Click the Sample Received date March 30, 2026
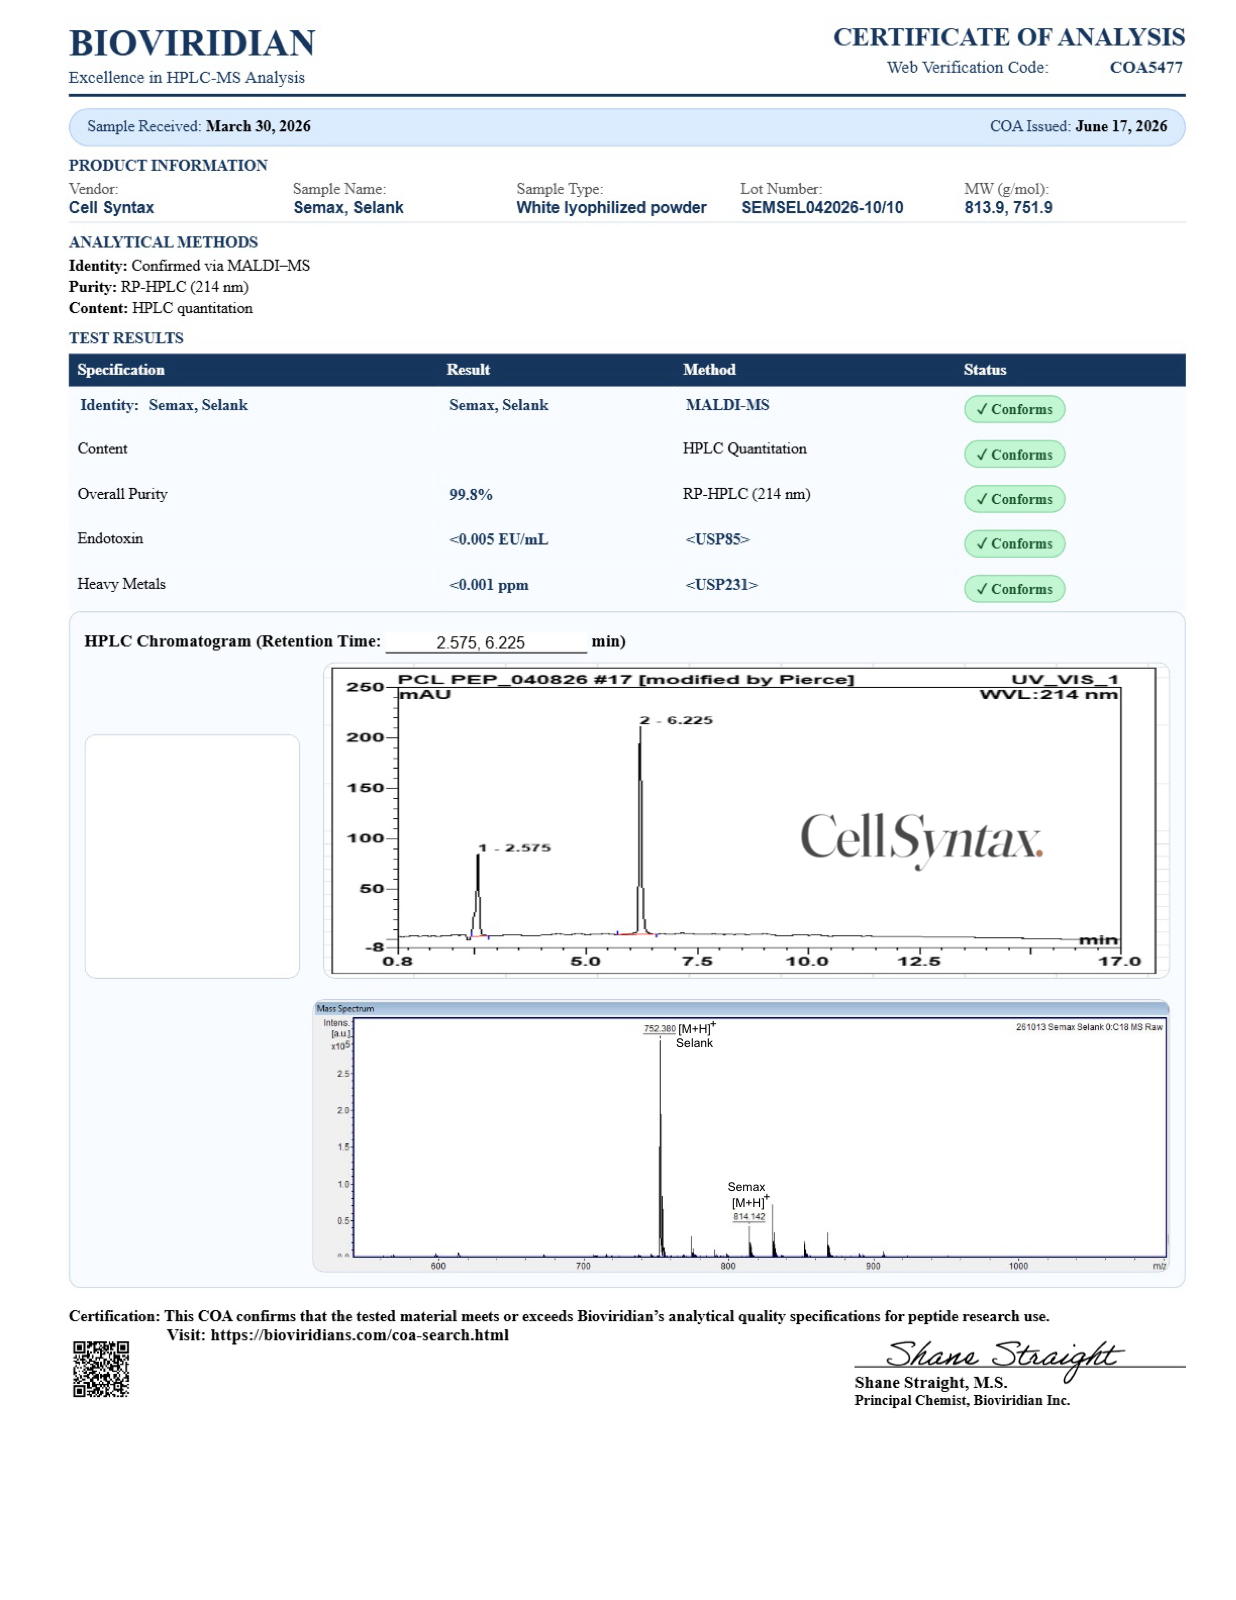 coord(258,126)
